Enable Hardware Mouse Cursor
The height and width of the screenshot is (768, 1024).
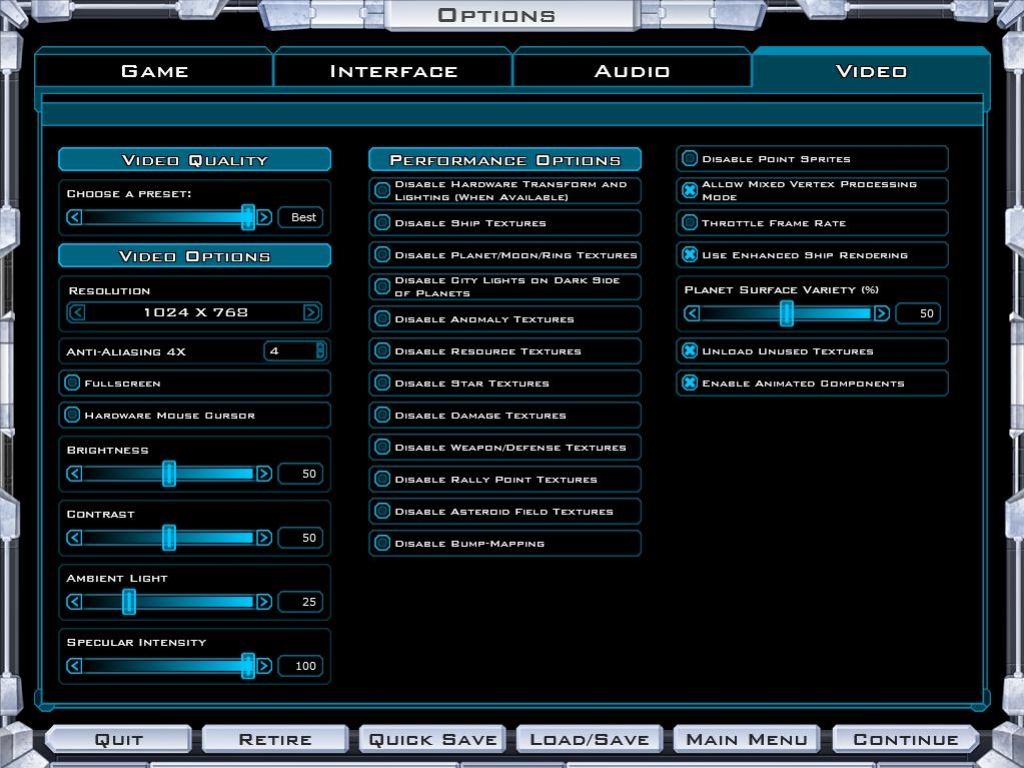[72, 415]
